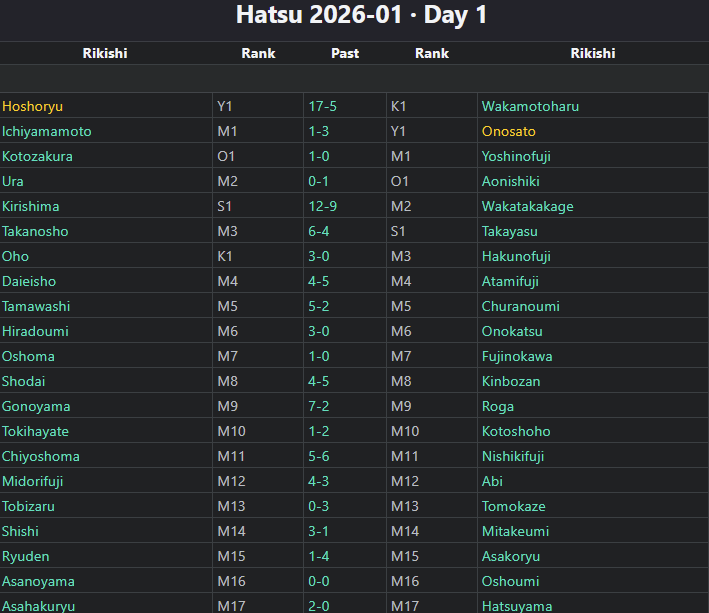Open Tomokaze's rikishi page
709x613 pixels.
(513, 506)
